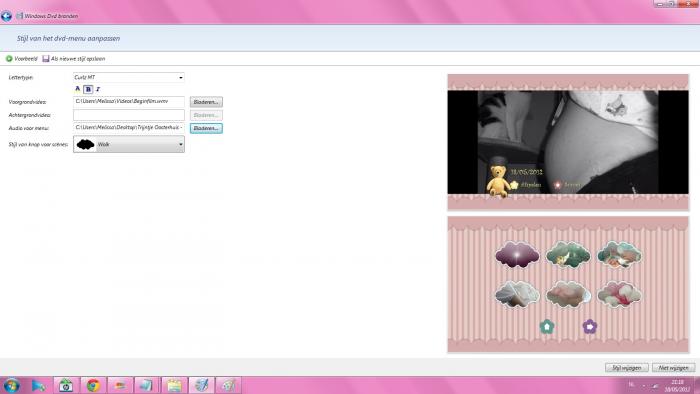This screenshot has width=700, height=394.
Task: Toggle italic I formatting
Action: 98,89
